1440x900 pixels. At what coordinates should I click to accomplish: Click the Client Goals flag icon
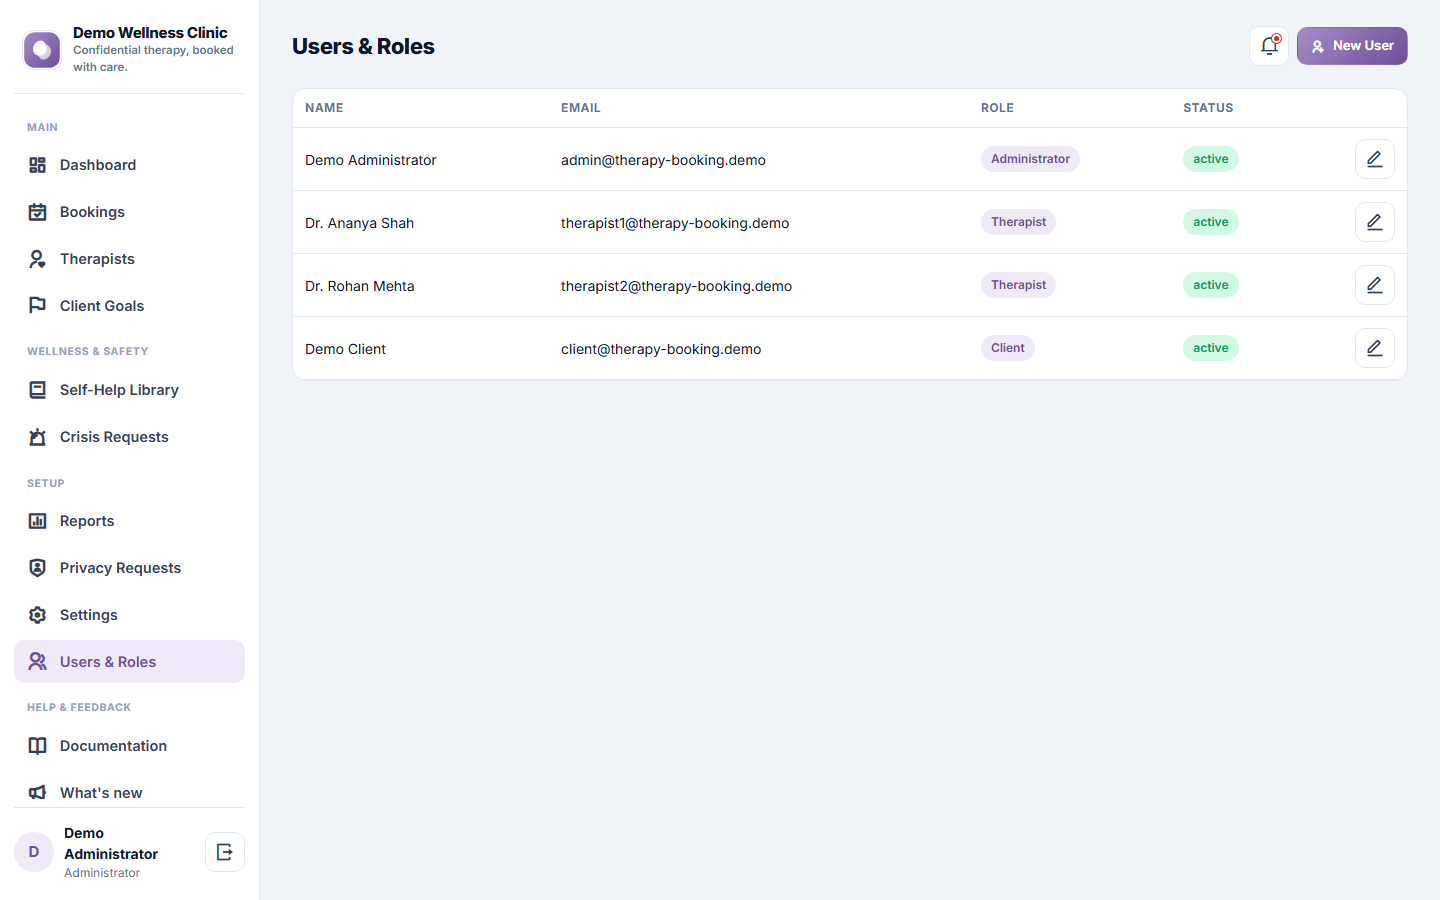(x=38, y=306)
